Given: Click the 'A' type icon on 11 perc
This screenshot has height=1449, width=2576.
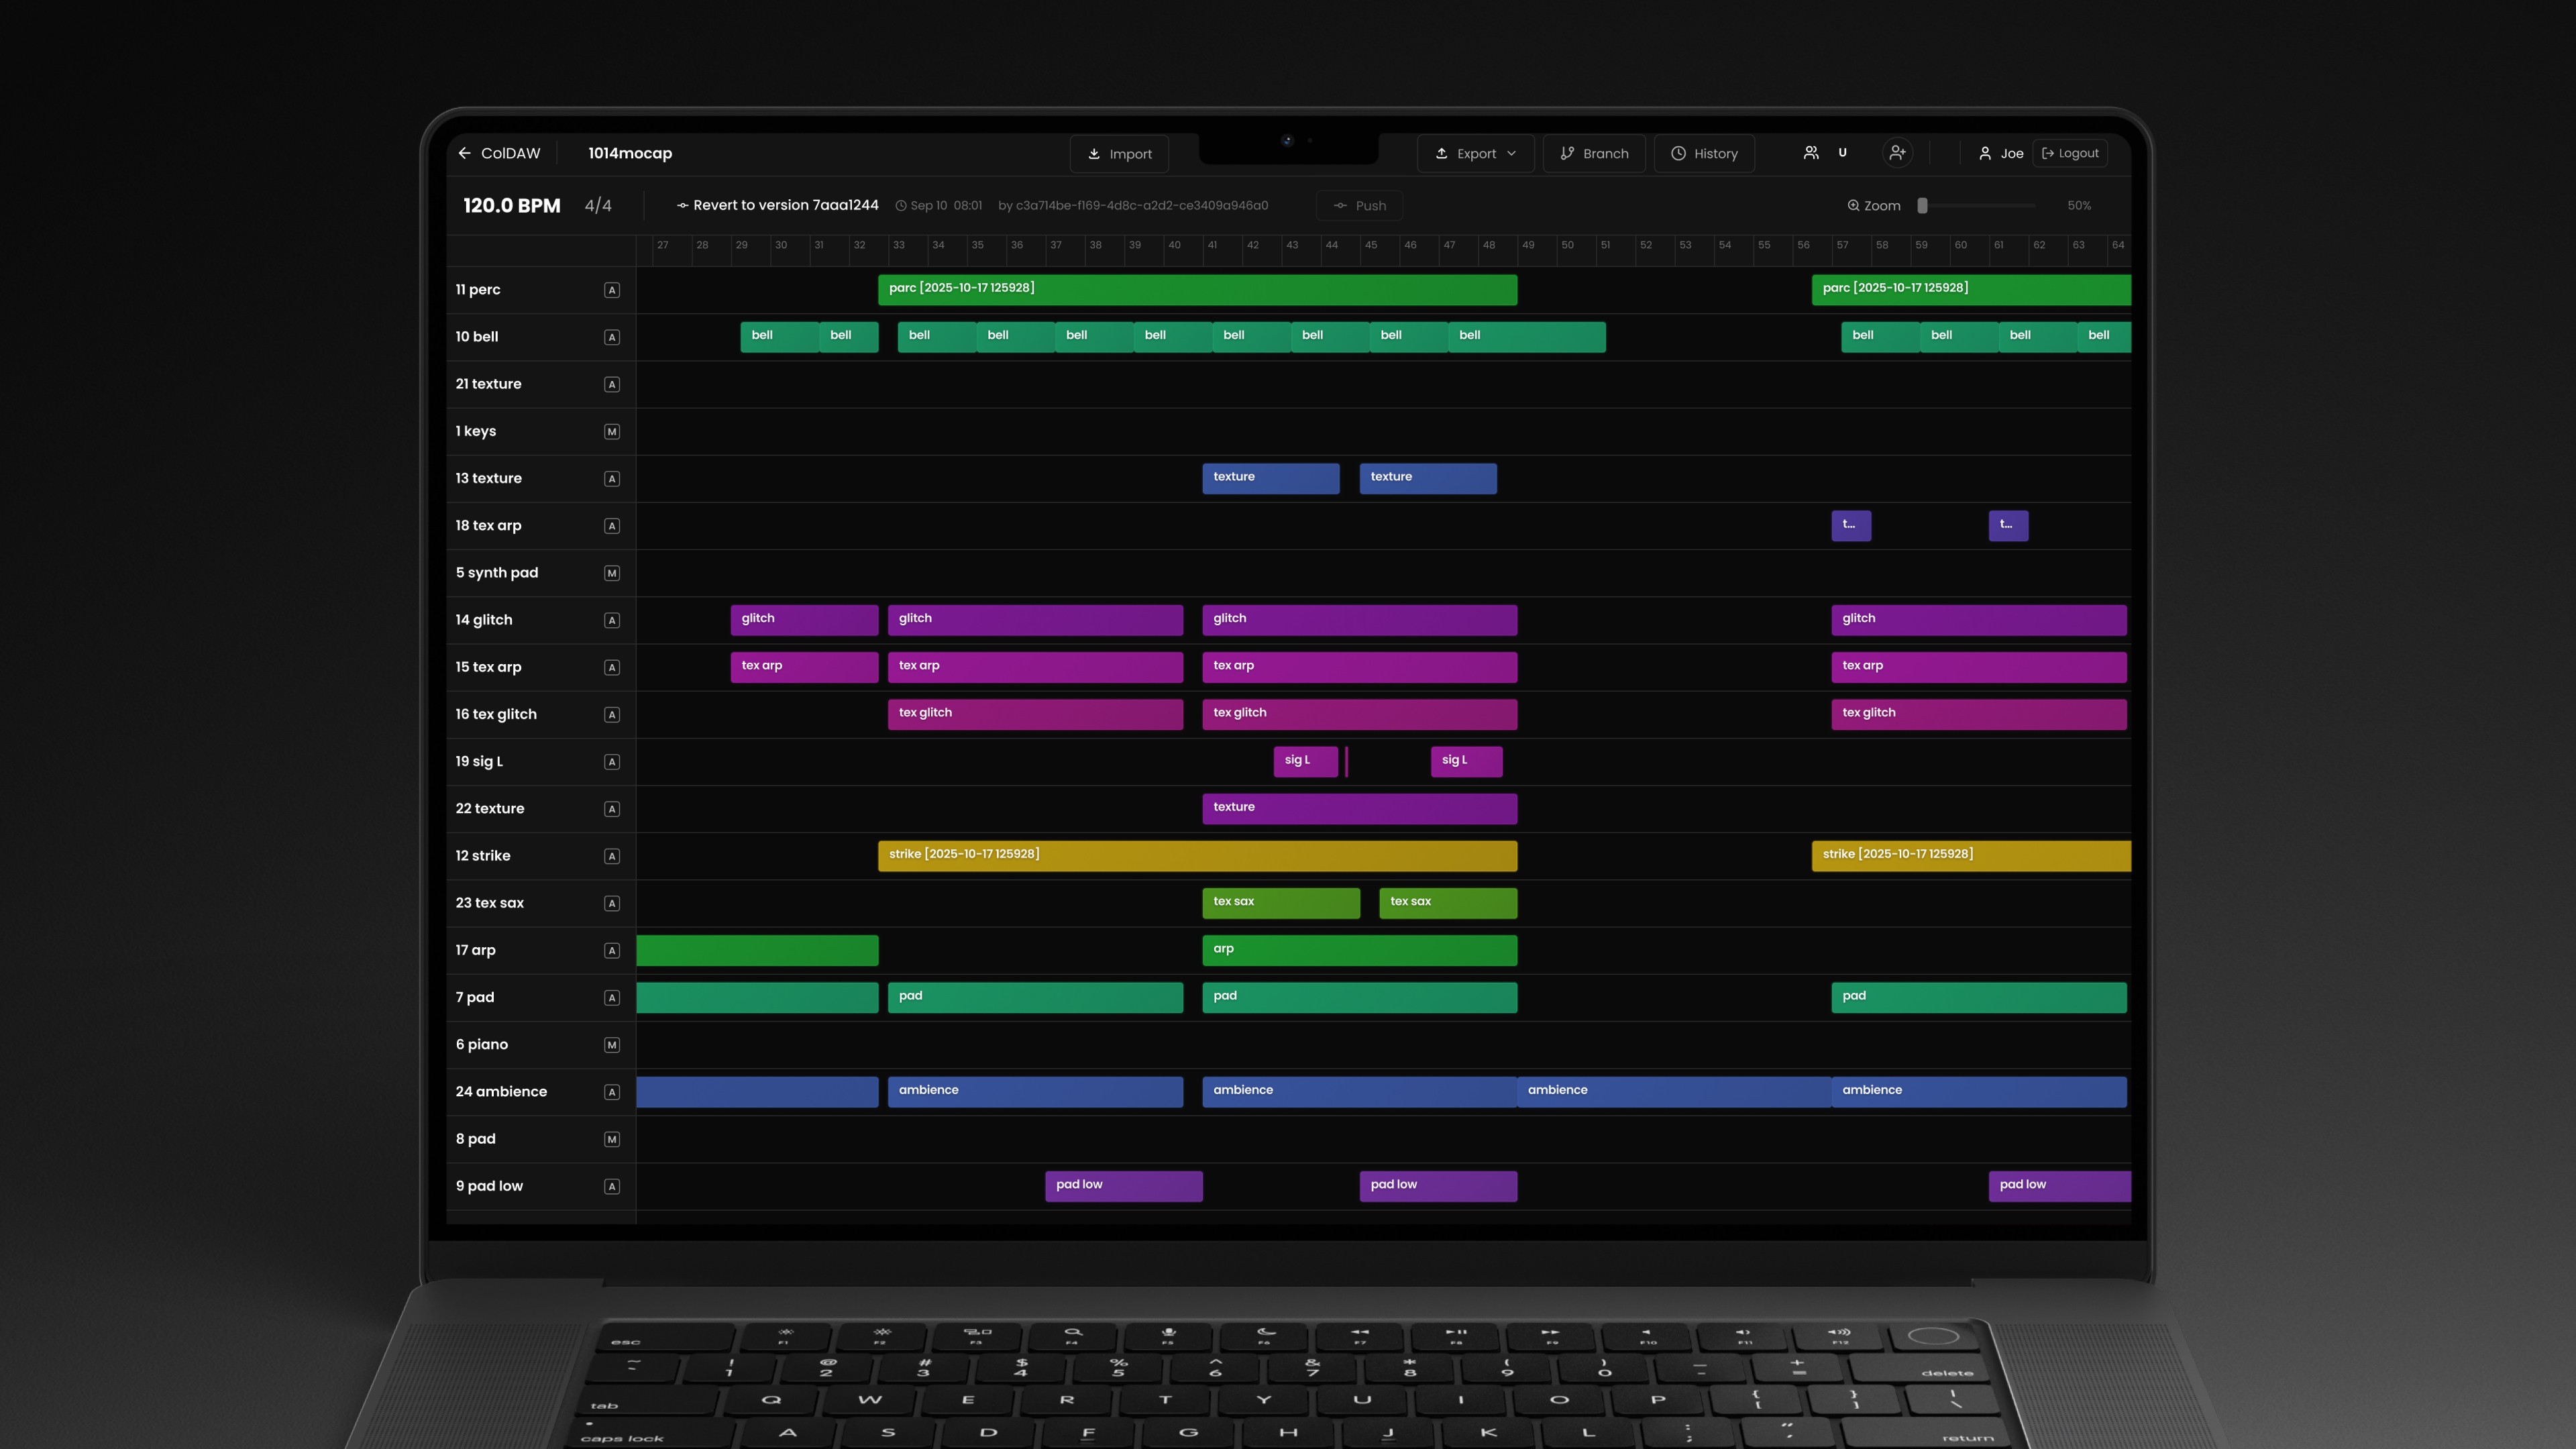Looking at the screenshot, I should coord(611,290).
